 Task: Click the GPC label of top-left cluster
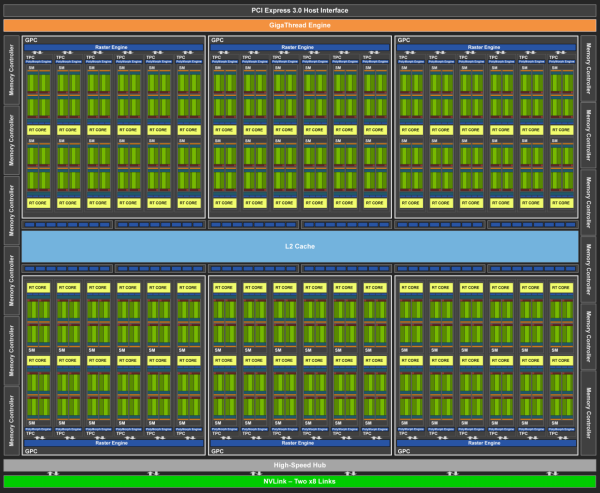coord(33,41)
